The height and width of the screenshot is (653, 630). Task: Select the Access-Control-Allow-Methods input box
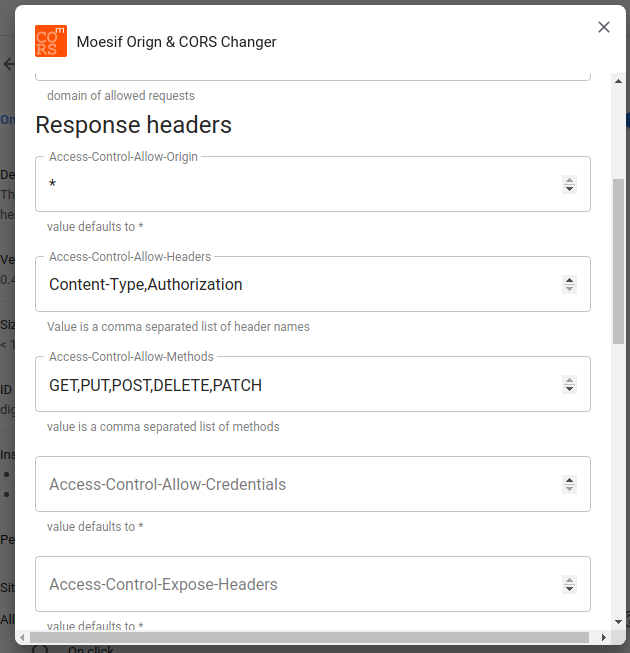pyautogui.click(x=300, y=385)
